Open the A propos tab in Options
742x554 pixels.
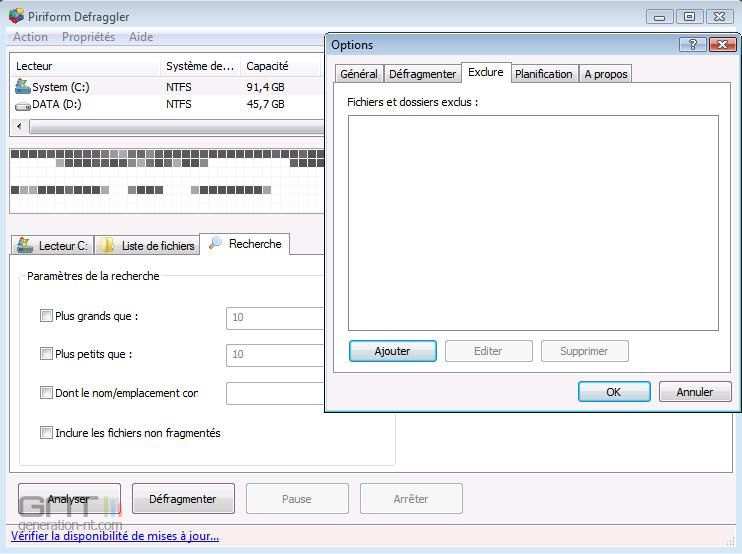point(606,74)
